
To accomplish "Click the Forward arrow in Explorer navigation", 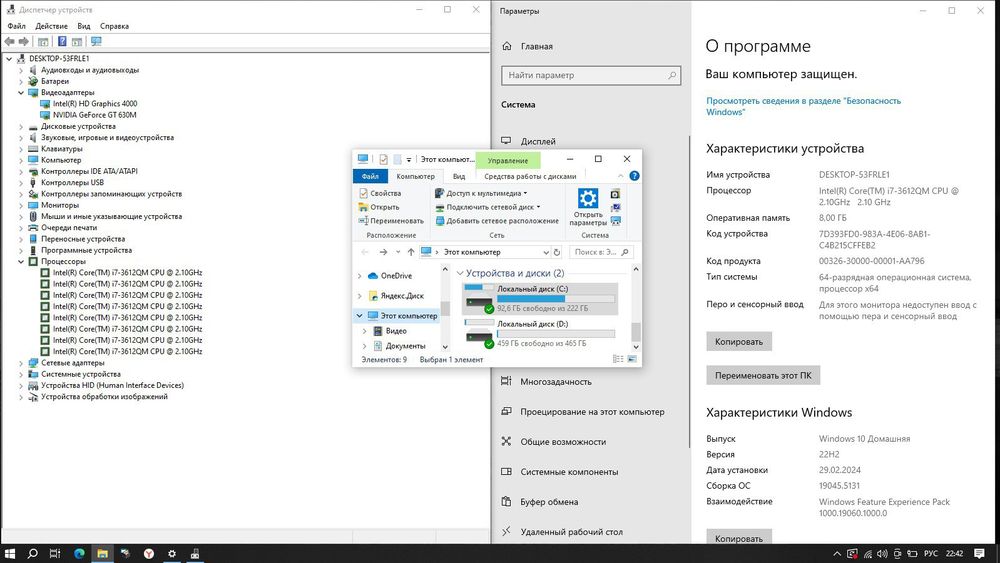I will 383,252.
